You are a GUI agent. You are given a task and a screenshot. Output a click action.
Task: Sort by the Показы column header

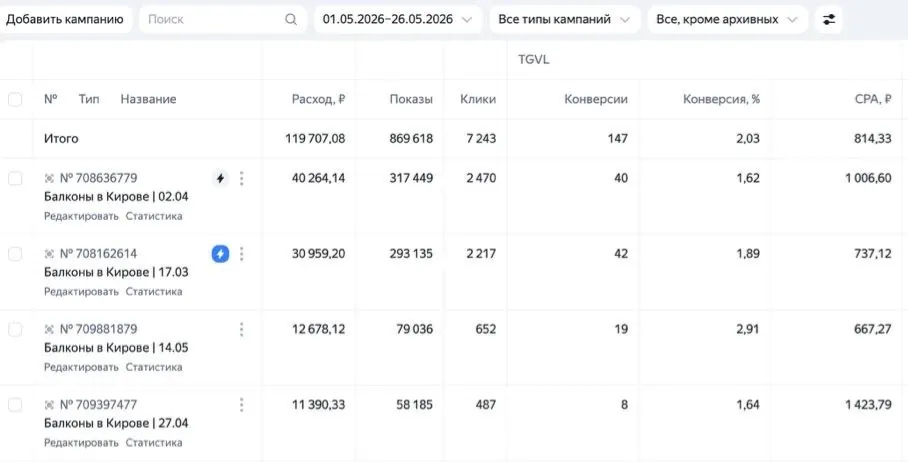point(411,100)
